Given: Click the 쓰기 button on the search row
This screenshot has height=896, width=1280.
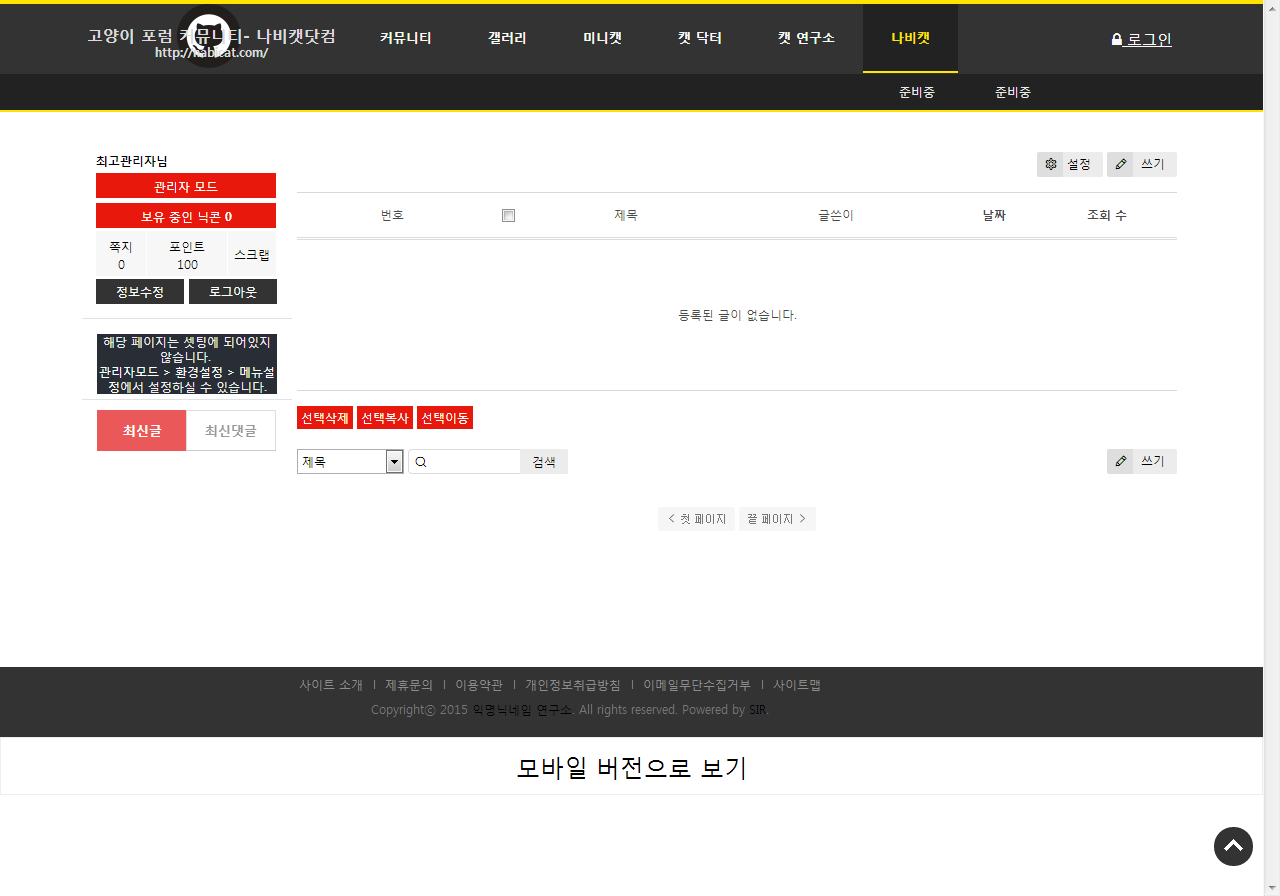Looking at the screenshot, I should [x=1142, y=461].
